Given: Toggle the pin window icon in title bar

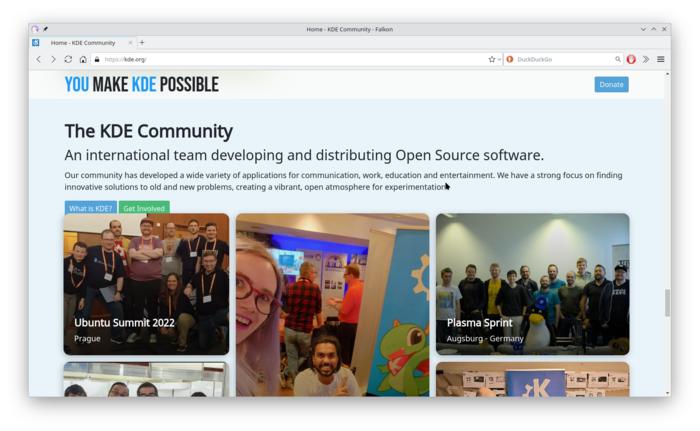Looking at the screenshot, I should pyautogui.click(x=45, y=29).
